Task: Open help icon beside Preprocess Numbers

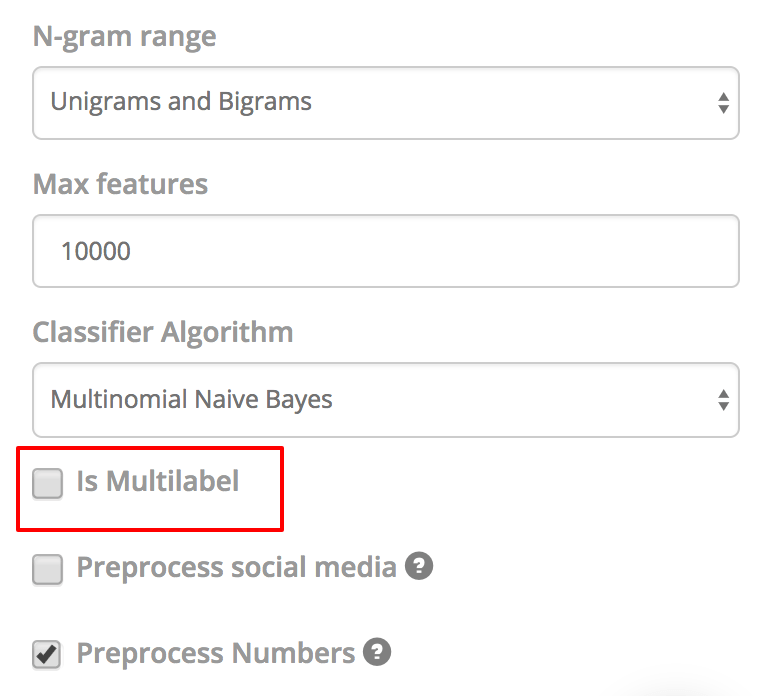Action: [x=377, y=653]
